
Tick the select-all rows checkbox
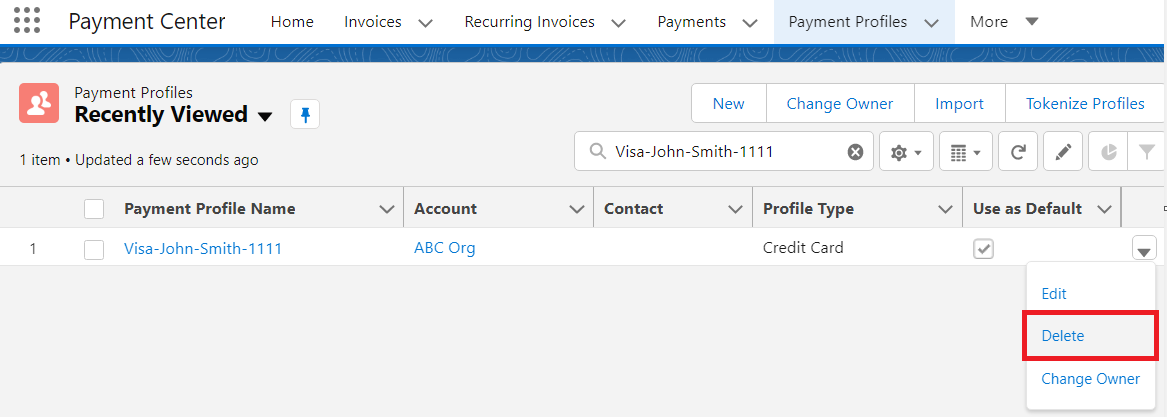pyautogui.click(x=94, y=209)
